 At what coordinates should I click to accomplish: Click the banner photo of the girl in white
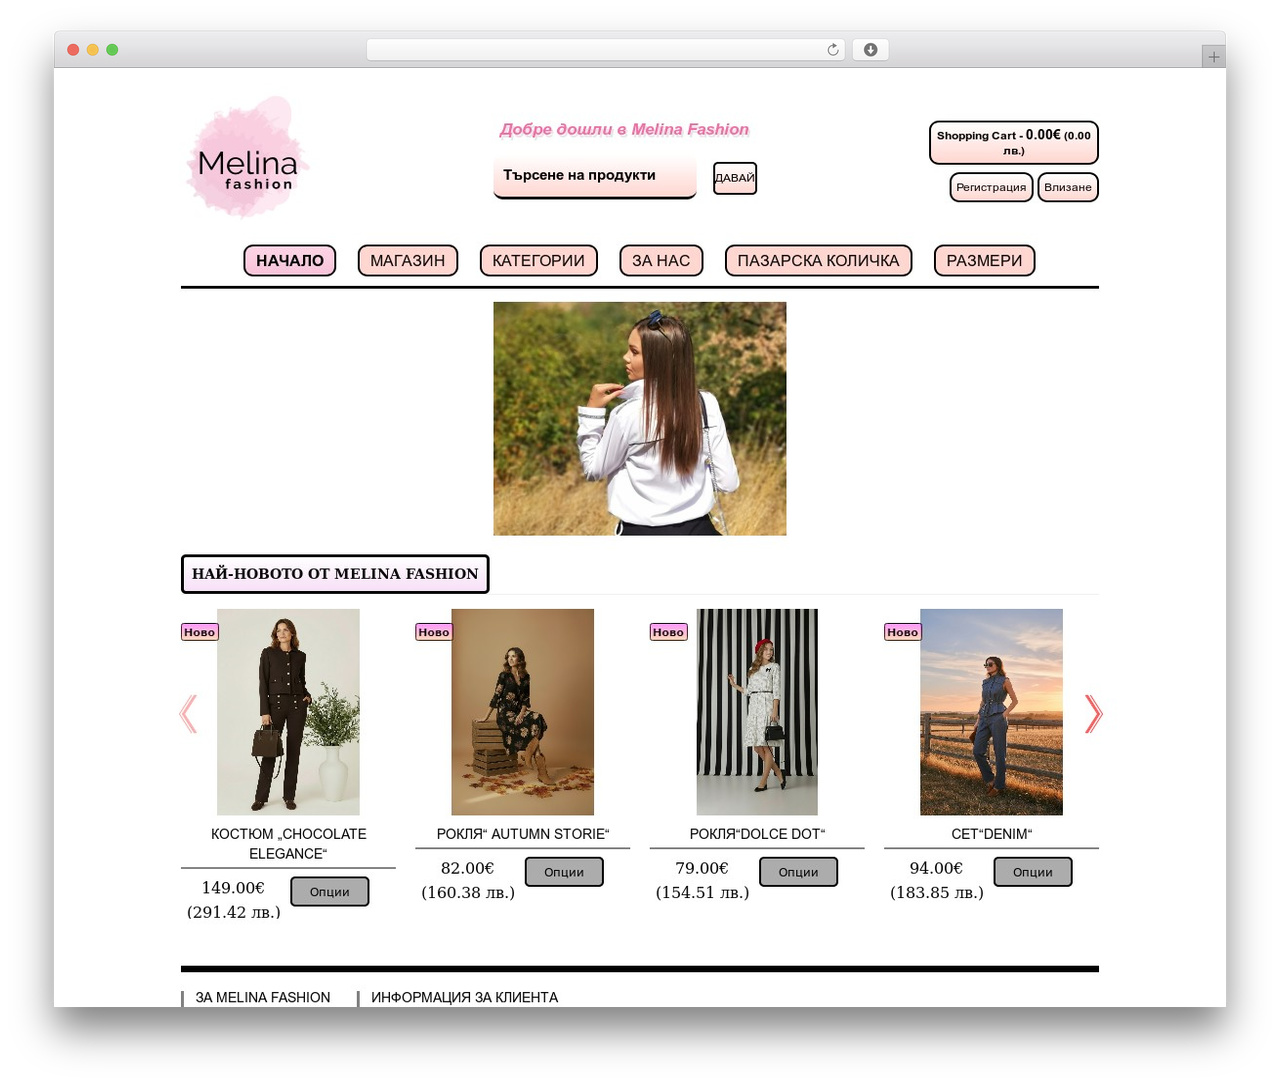tap(640, 419)
